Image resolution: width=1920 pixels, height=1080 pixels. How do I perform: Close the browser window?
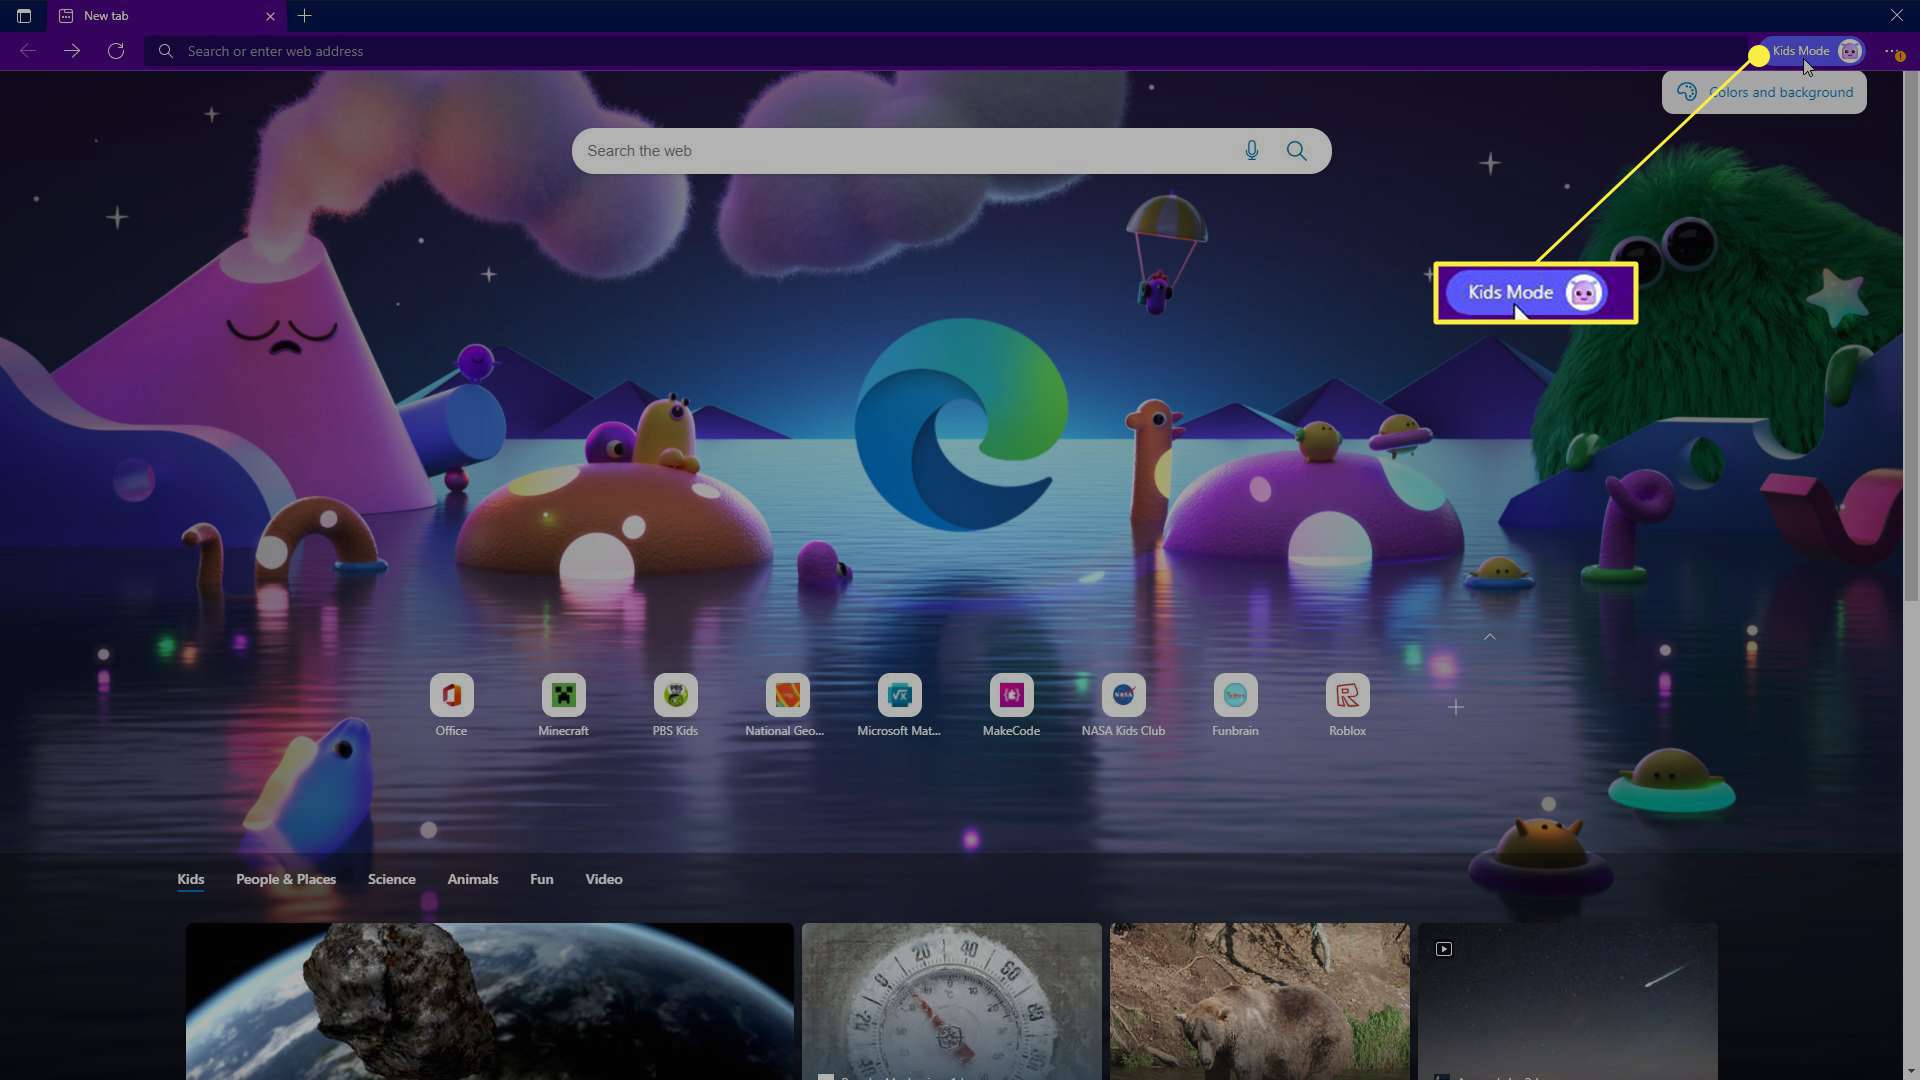click(1897, 16)
